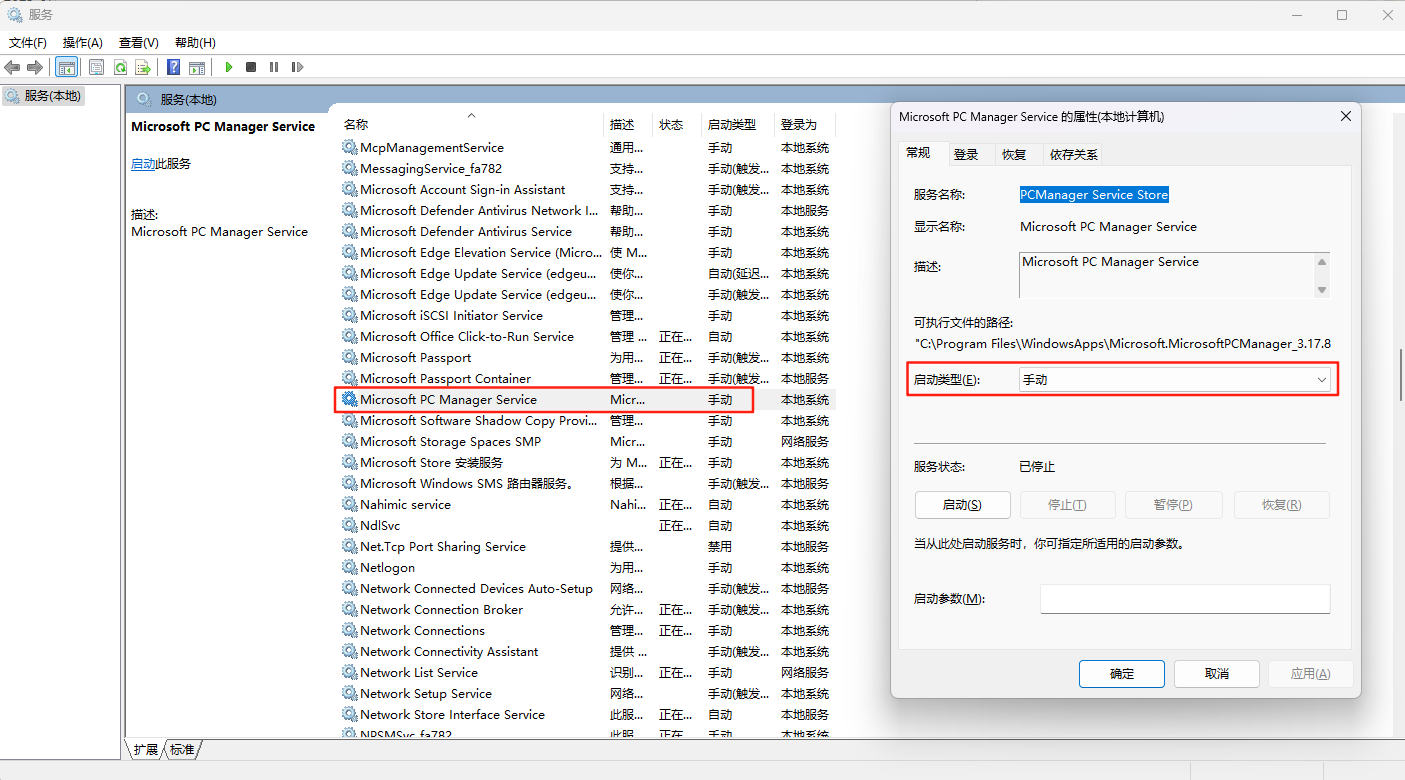Image resolution: width=1405 pixels, height=780 pixels.
Task: Open Help via the question mark icon
Action: pos(173,67)
